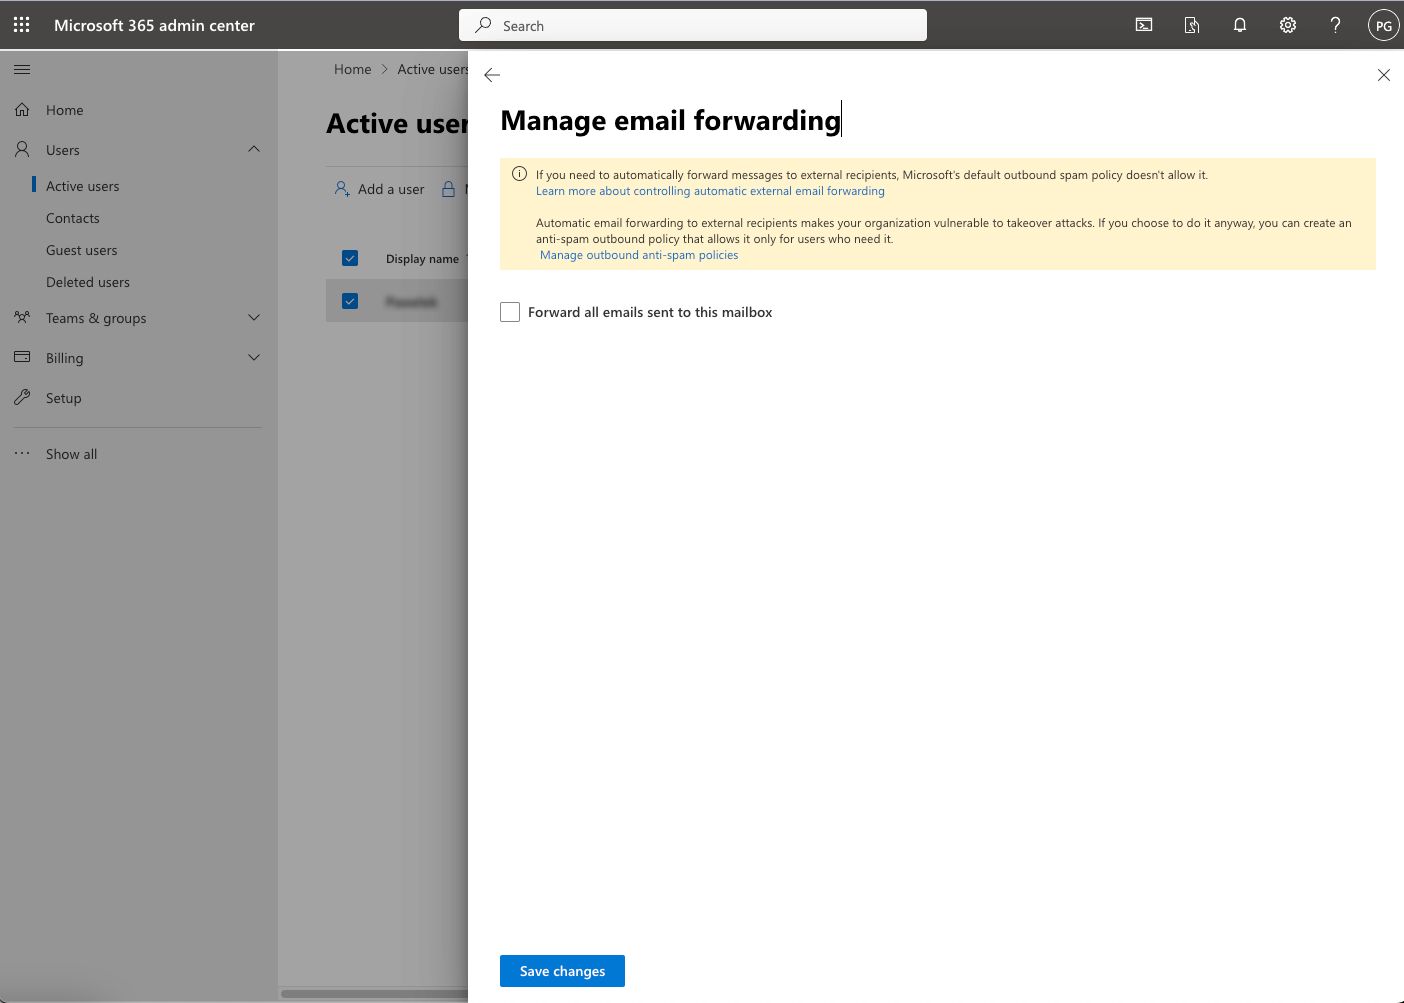Viewport: 1404px width, 1003px height.
Task: Click the Display name column header
Action: pyautogui.click(x=422, y=259)
